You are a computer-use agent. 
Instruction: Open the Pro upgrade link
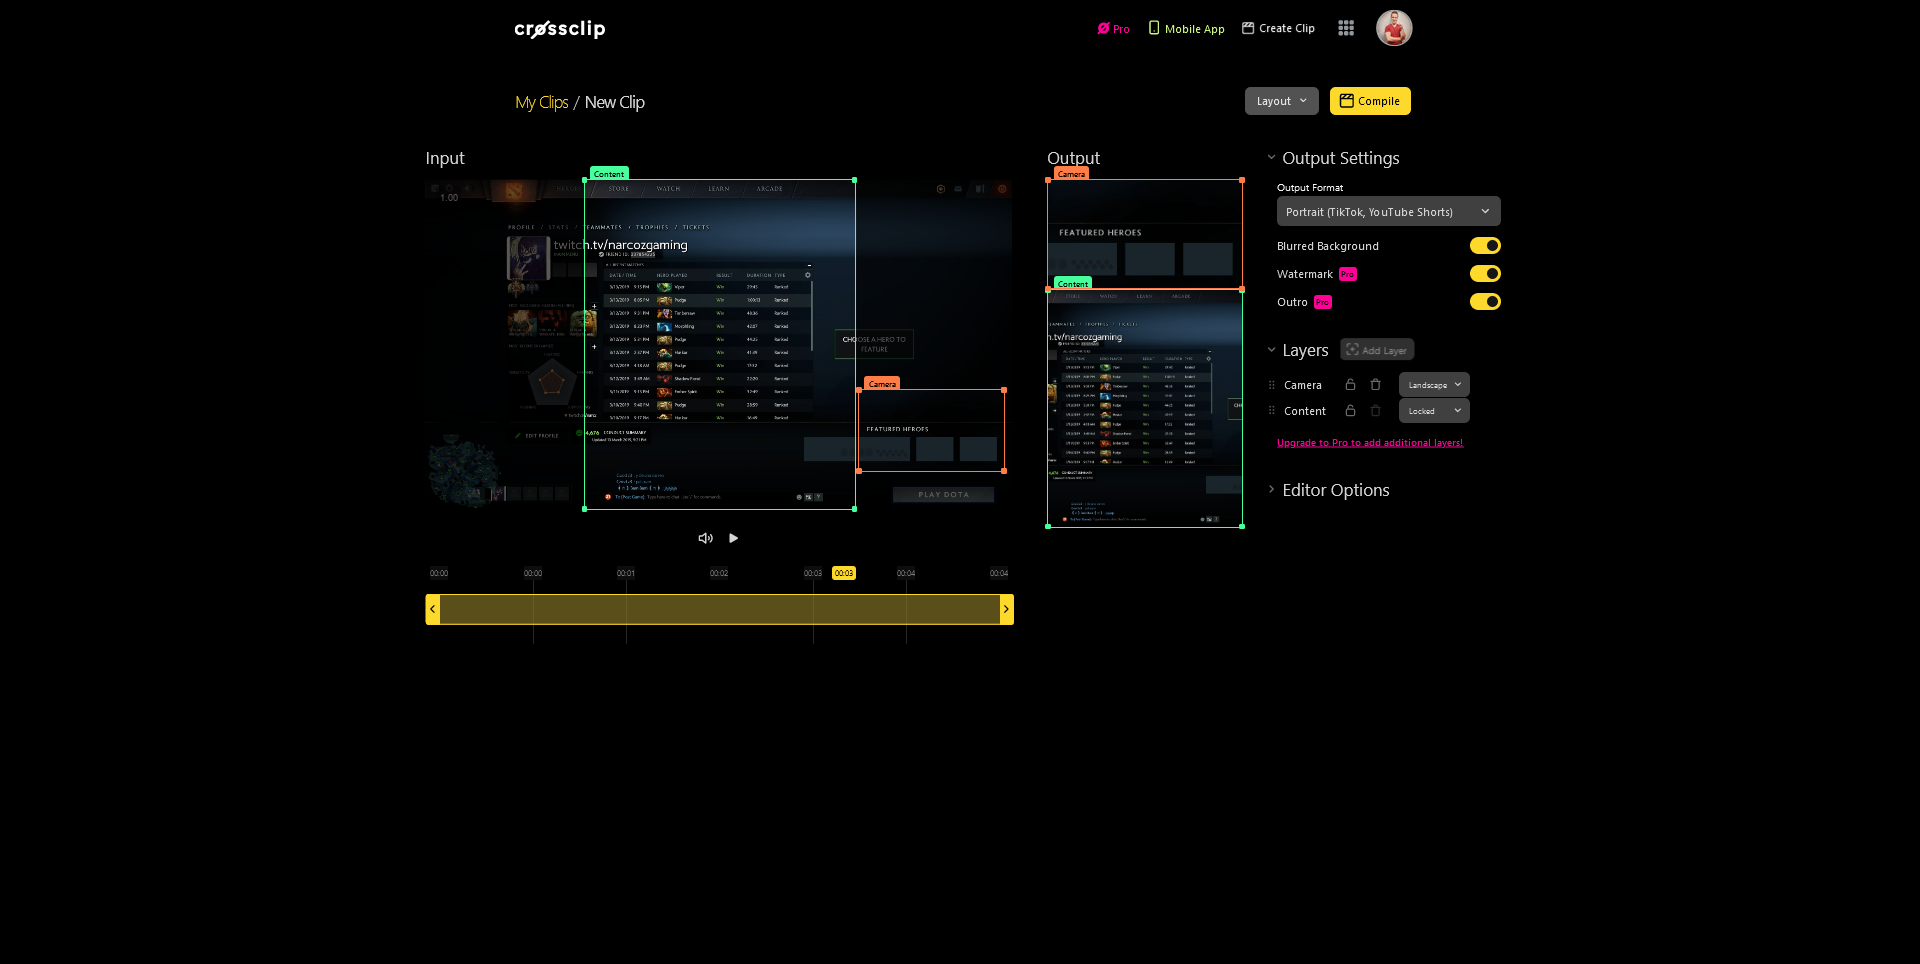pyautogui.click(x=1113, y=29)
